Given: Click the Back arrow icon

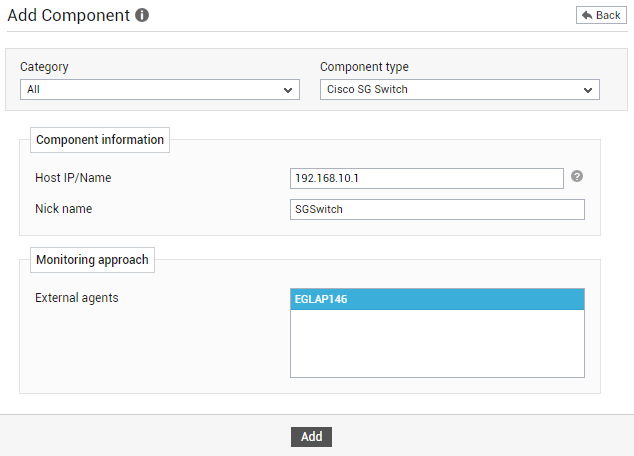Looking at the screenshot, I should 587,15.
